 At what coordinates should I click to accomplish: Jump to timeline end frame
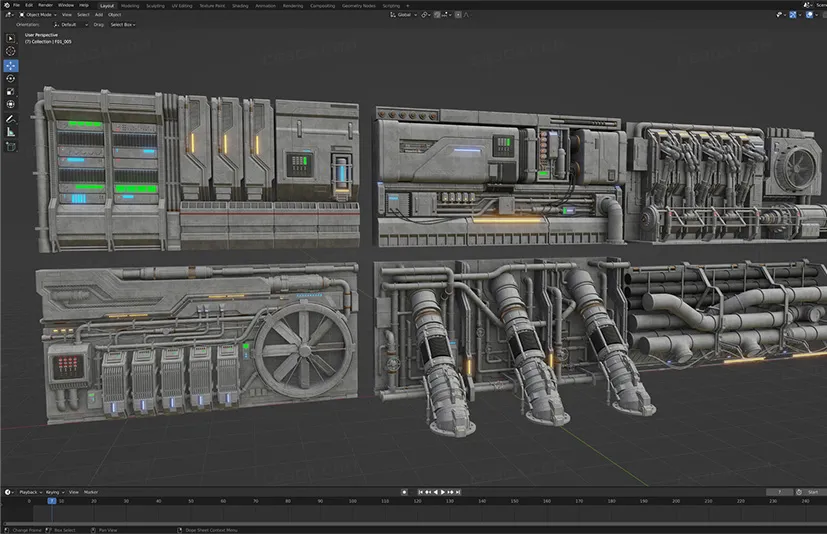point(458,492)
